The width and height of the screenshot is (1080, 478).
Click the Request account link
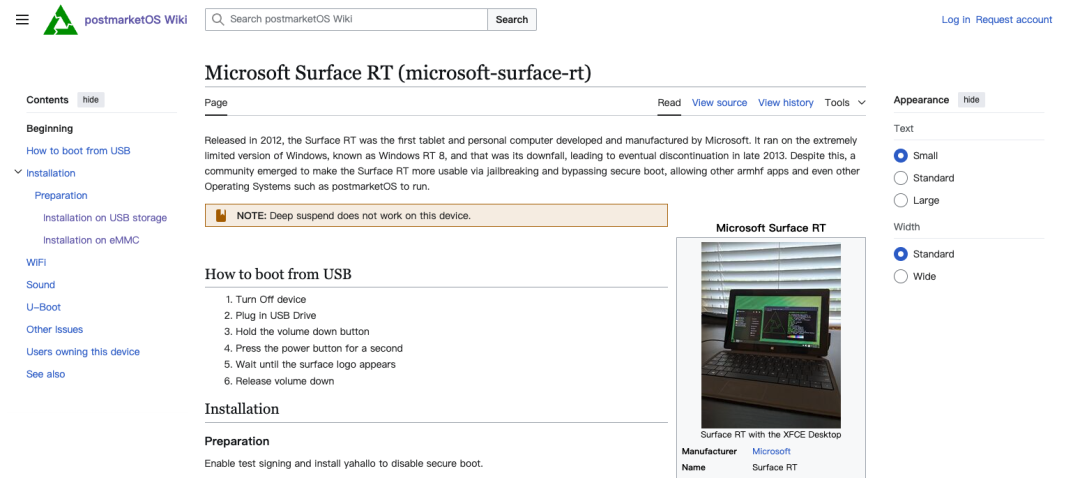point(1014,19)
